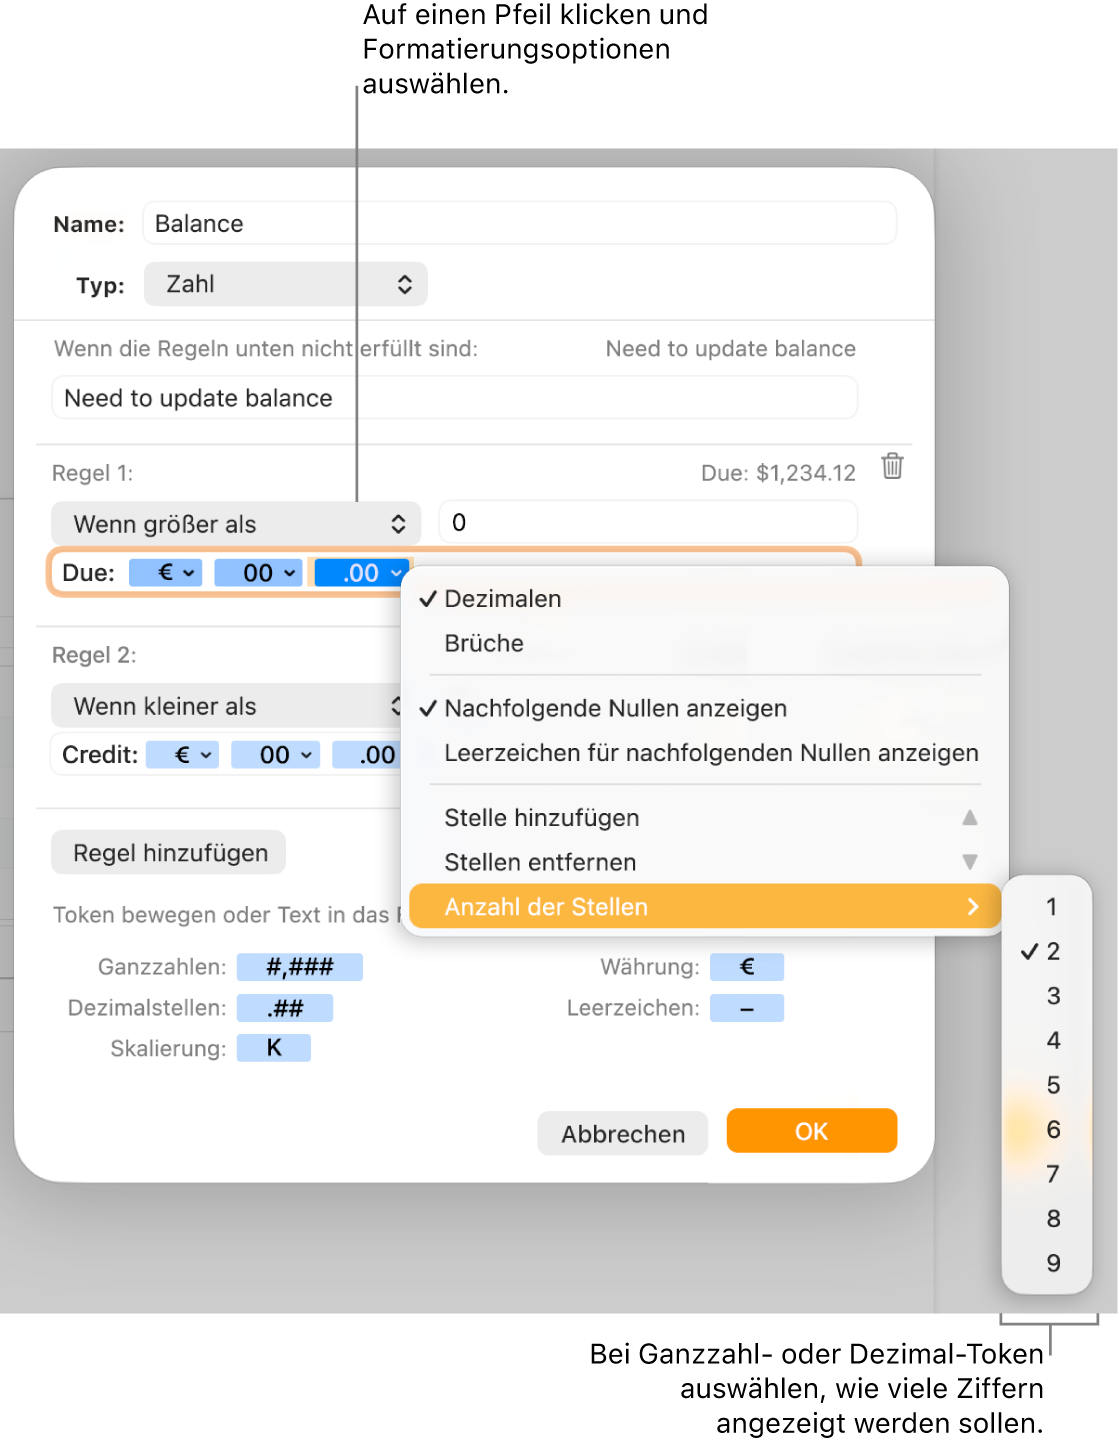The height and width of the screenshot is (1442, 1119).
Task: Click the Dezimalstellen .## token
Action: click(x=285, y=1008)
